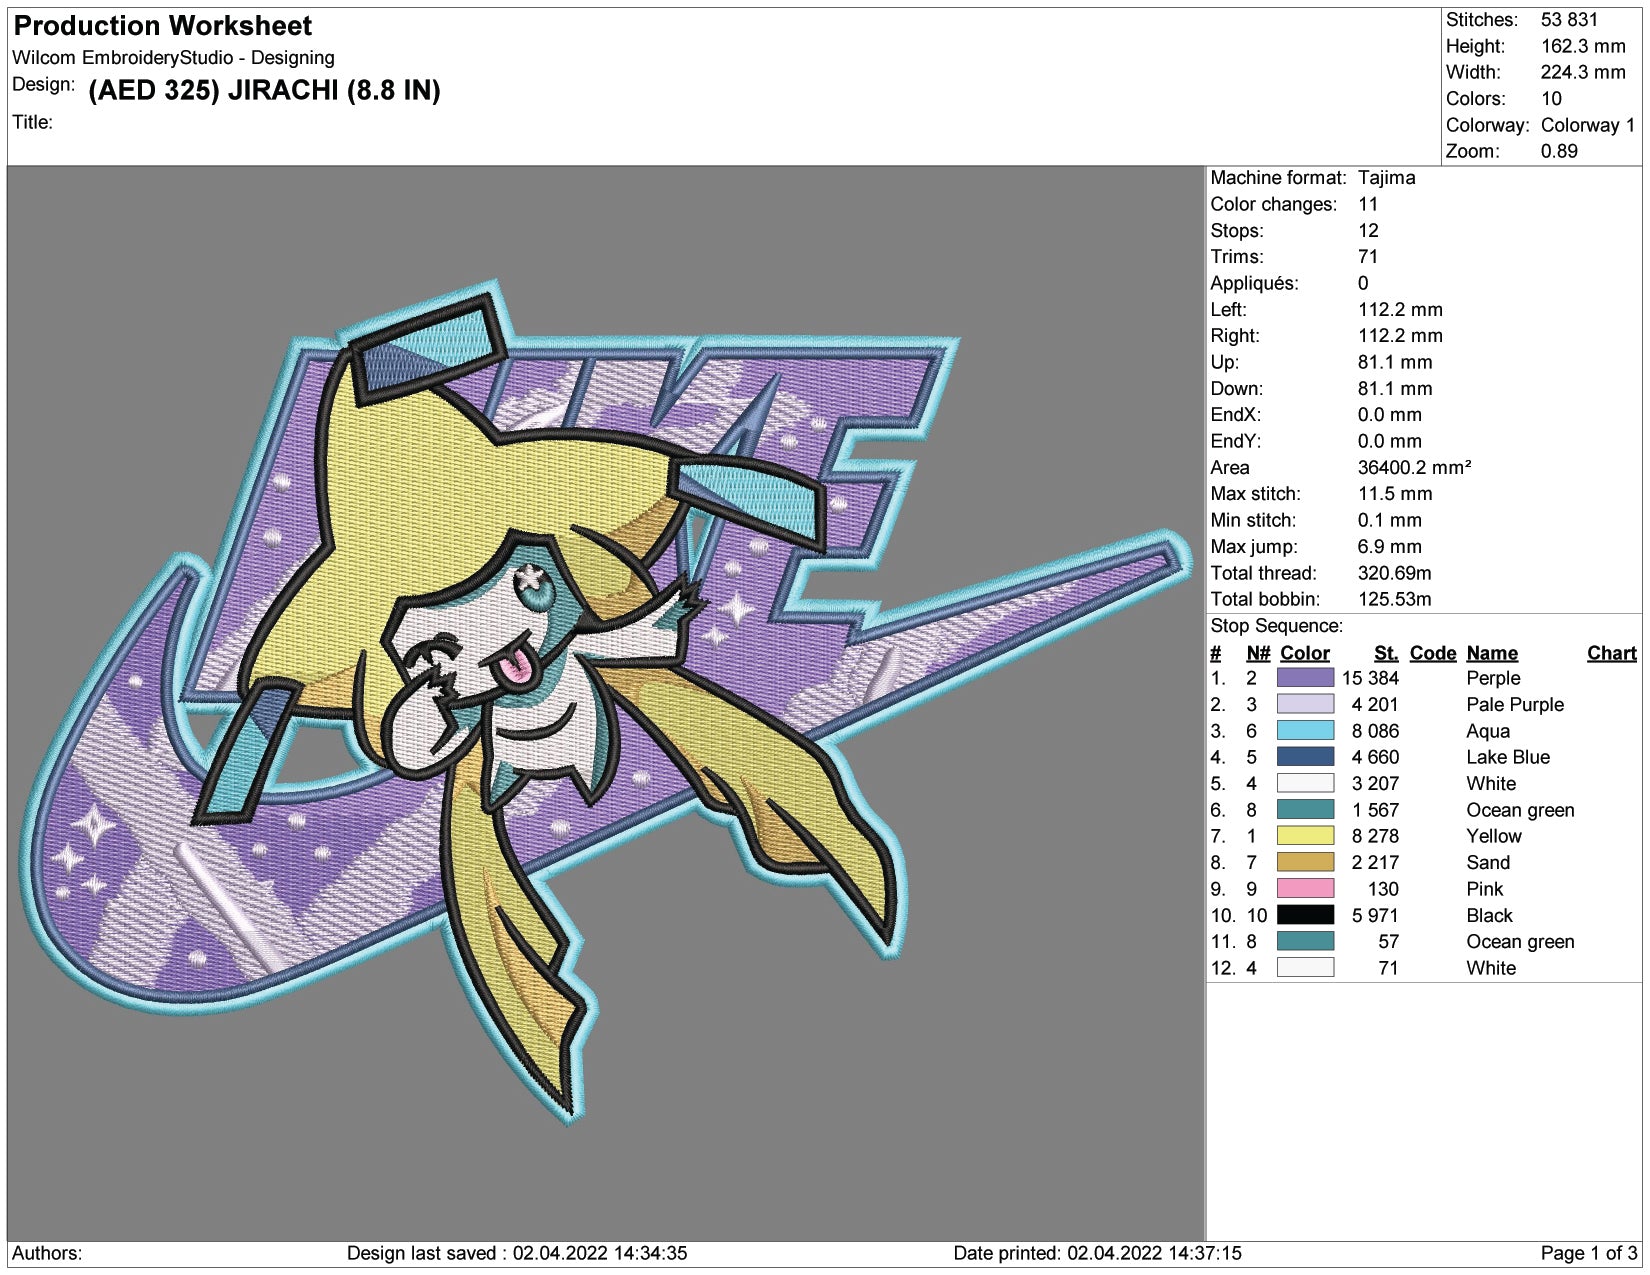The image size is (1650, 1275).
Task: Click the Min stitch value '0.1 mm'
Action: [x=1389, y=520]
